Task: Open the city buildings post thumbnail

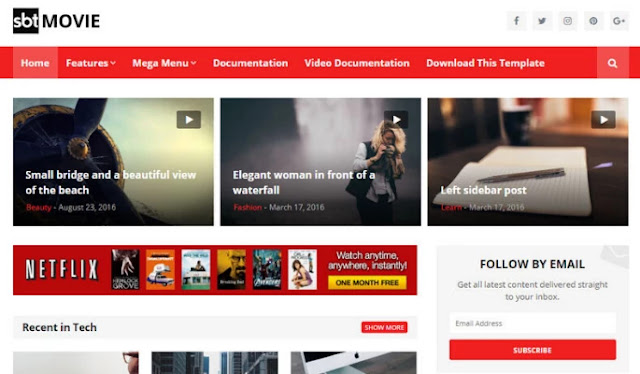Action: (215, 363)
